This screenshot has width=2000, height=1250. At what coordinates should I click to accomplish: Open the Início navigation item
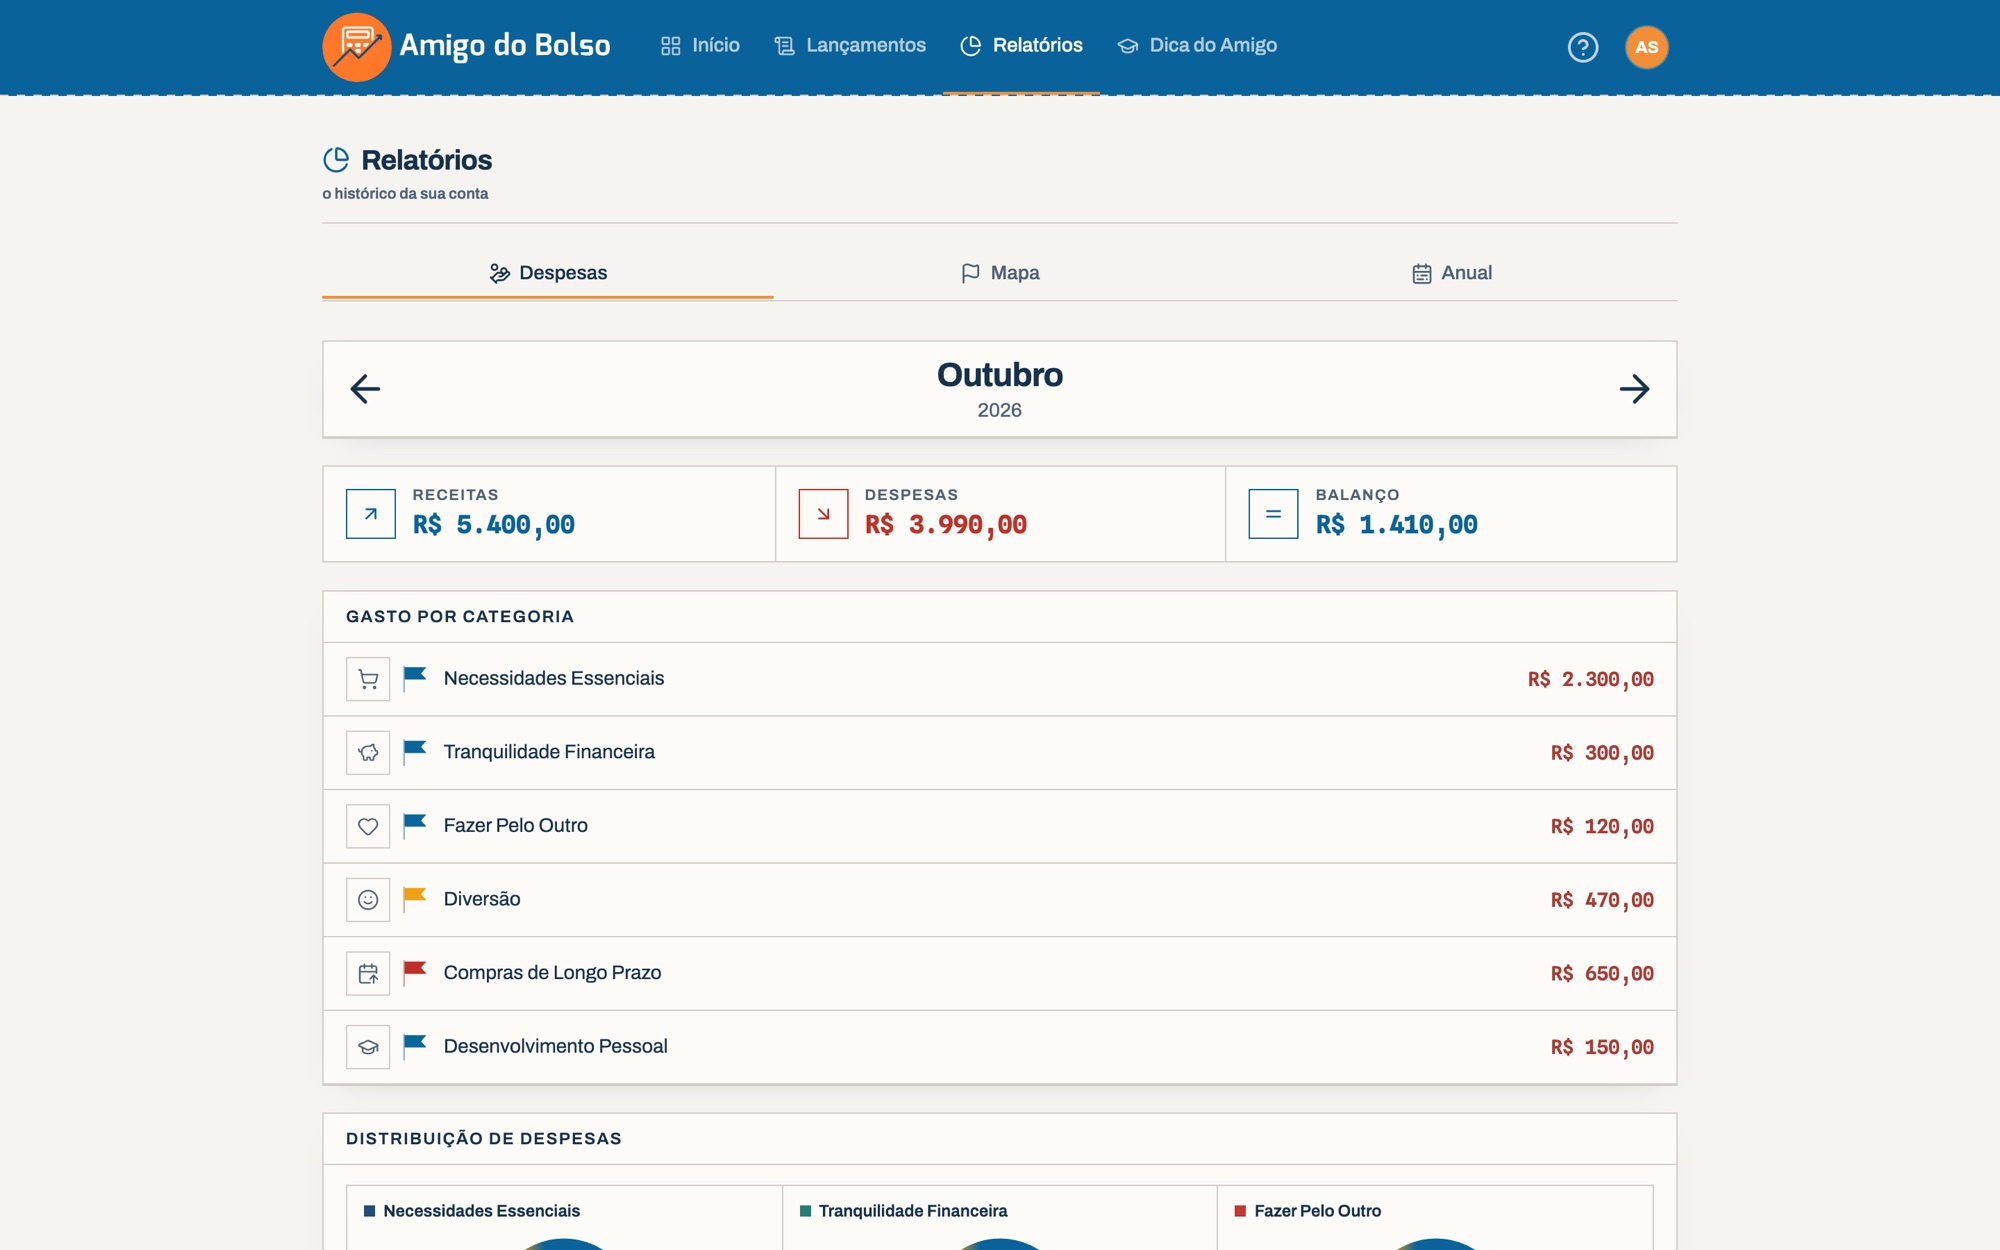click(700, 46)
